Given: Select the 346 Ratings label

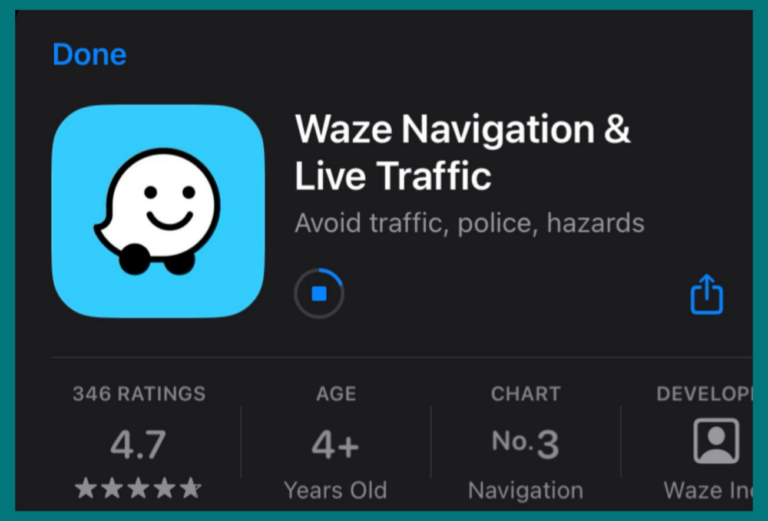Looking at the screenshot, I should click(139, 394).
